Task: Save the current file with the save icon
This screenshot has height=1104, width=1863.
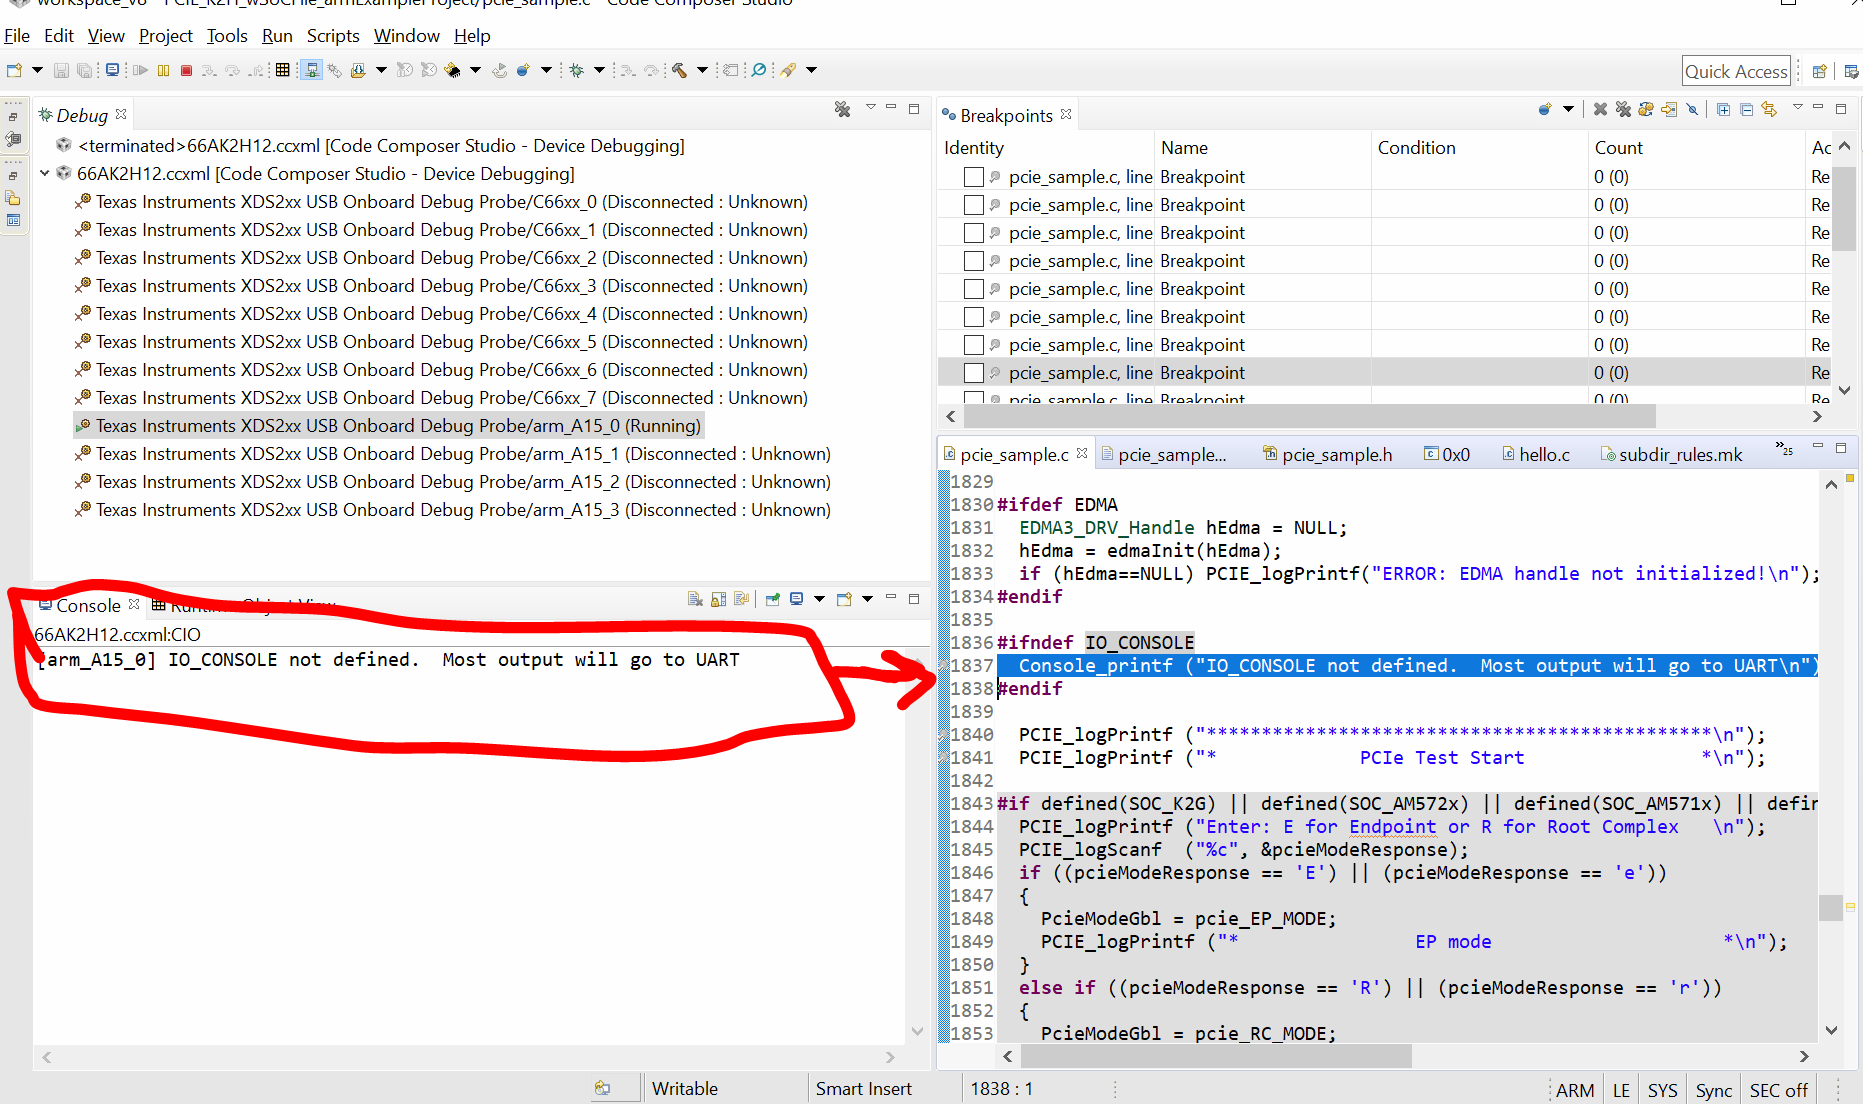Action: click(x=60, y=70)
